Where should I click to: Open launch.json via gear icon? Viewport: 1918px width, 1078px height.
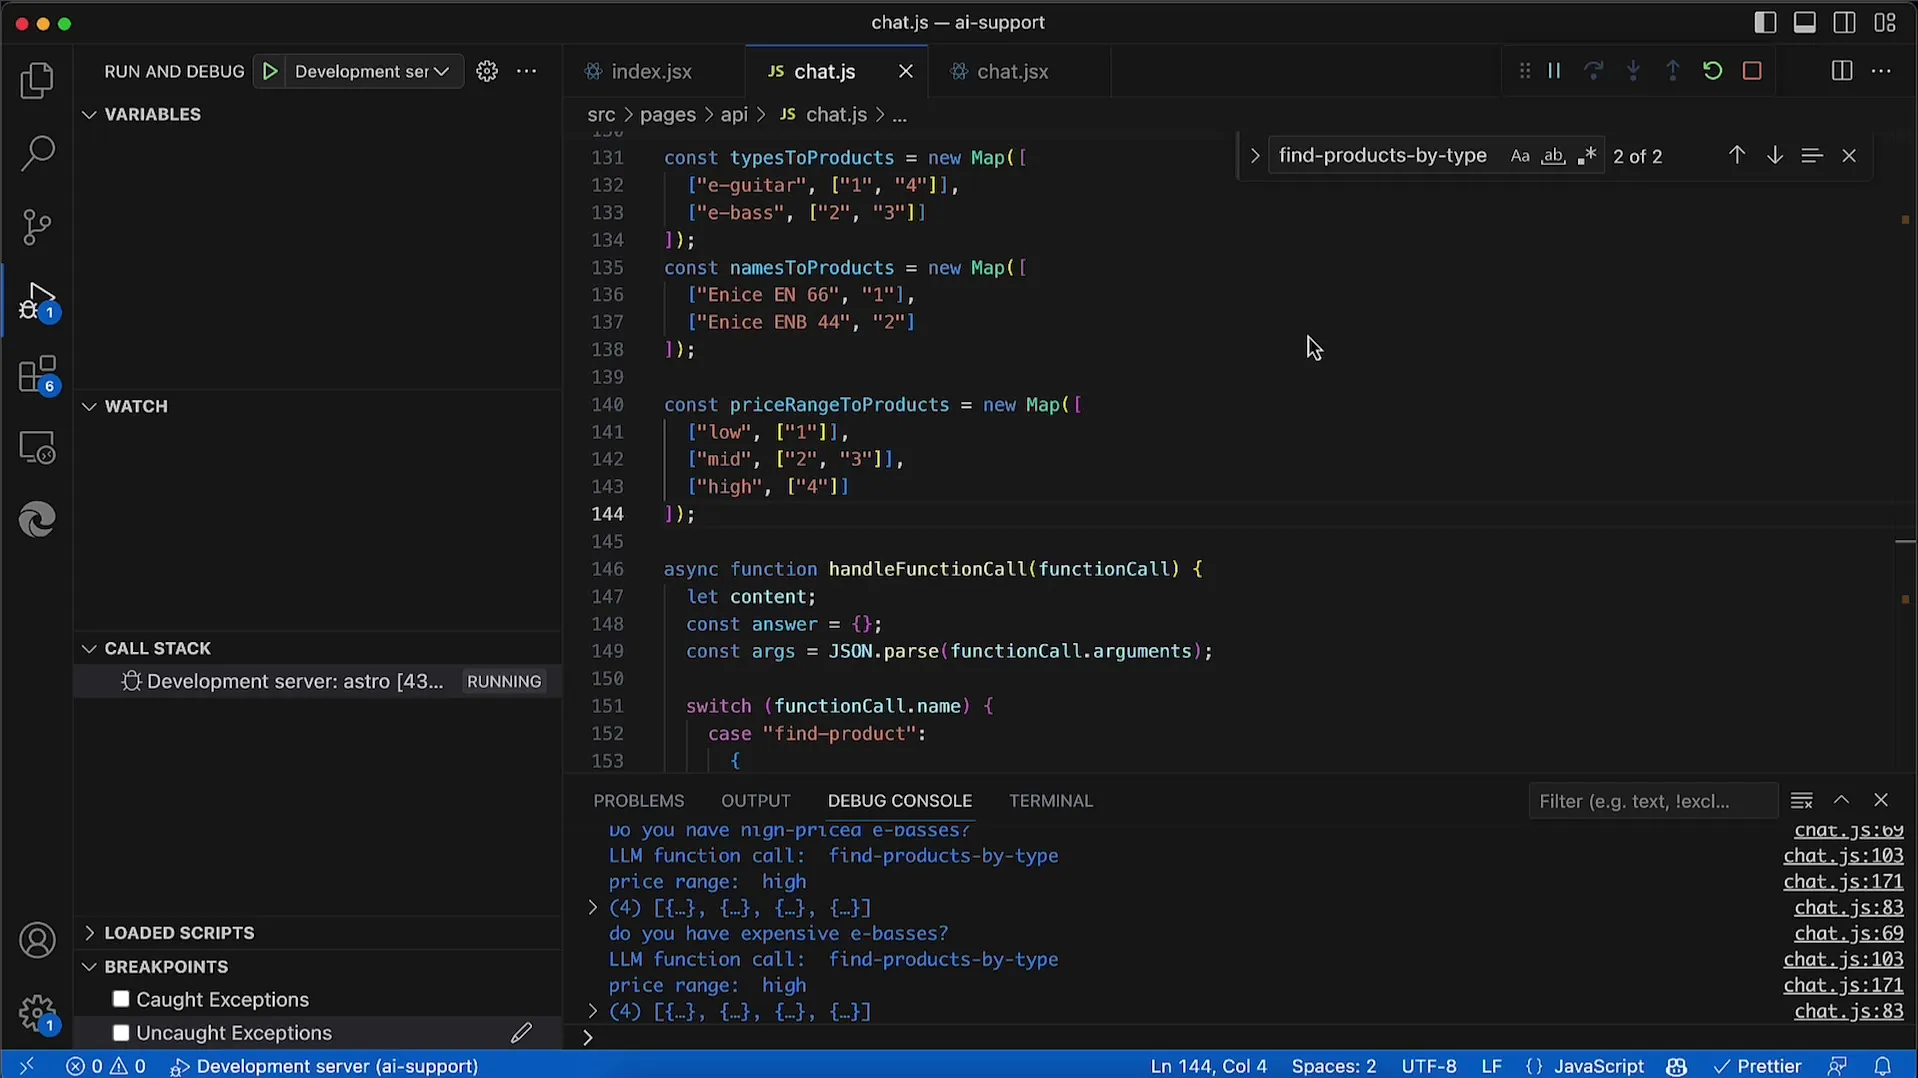[x=487, y=71]
